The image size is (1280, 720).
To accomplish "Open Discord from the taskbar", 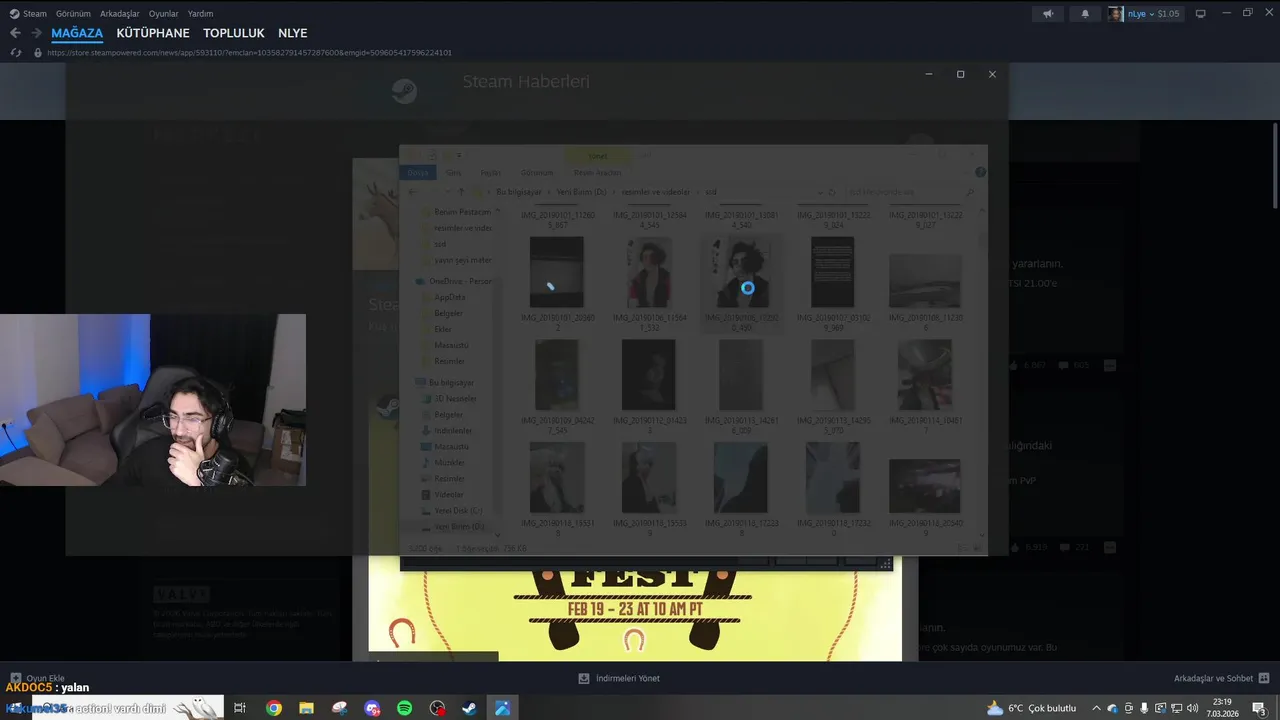I will point(372,708).
